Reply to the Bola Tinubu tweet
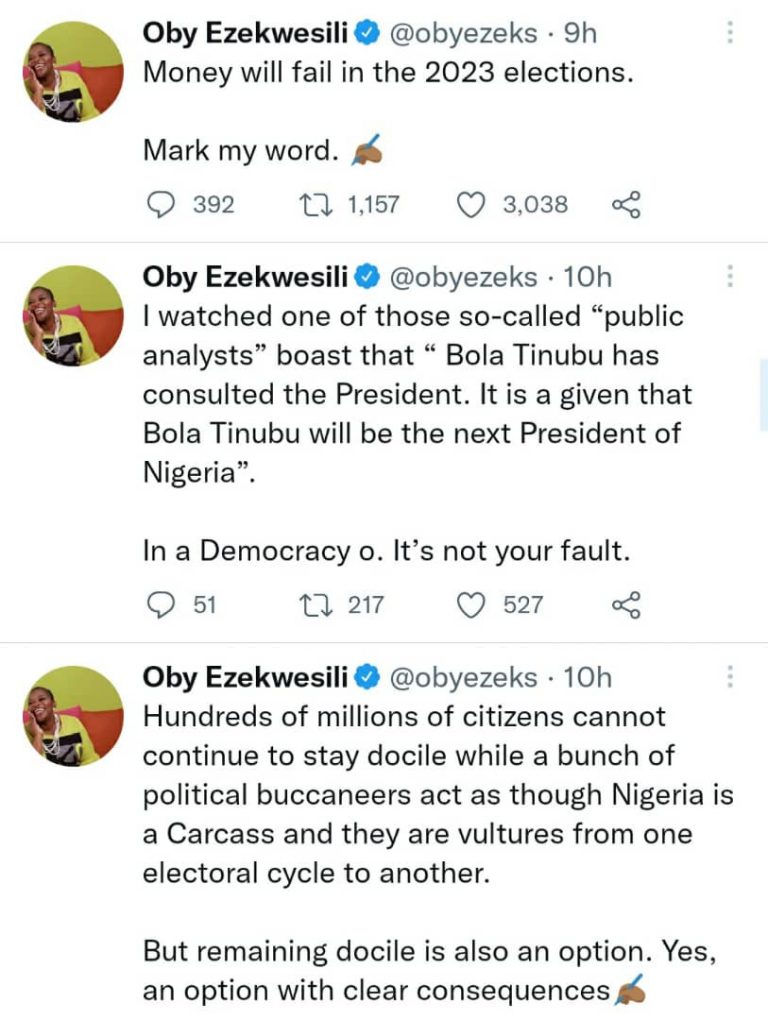The width and height of the screenshot is (768, 1020). tap(161, 604)
